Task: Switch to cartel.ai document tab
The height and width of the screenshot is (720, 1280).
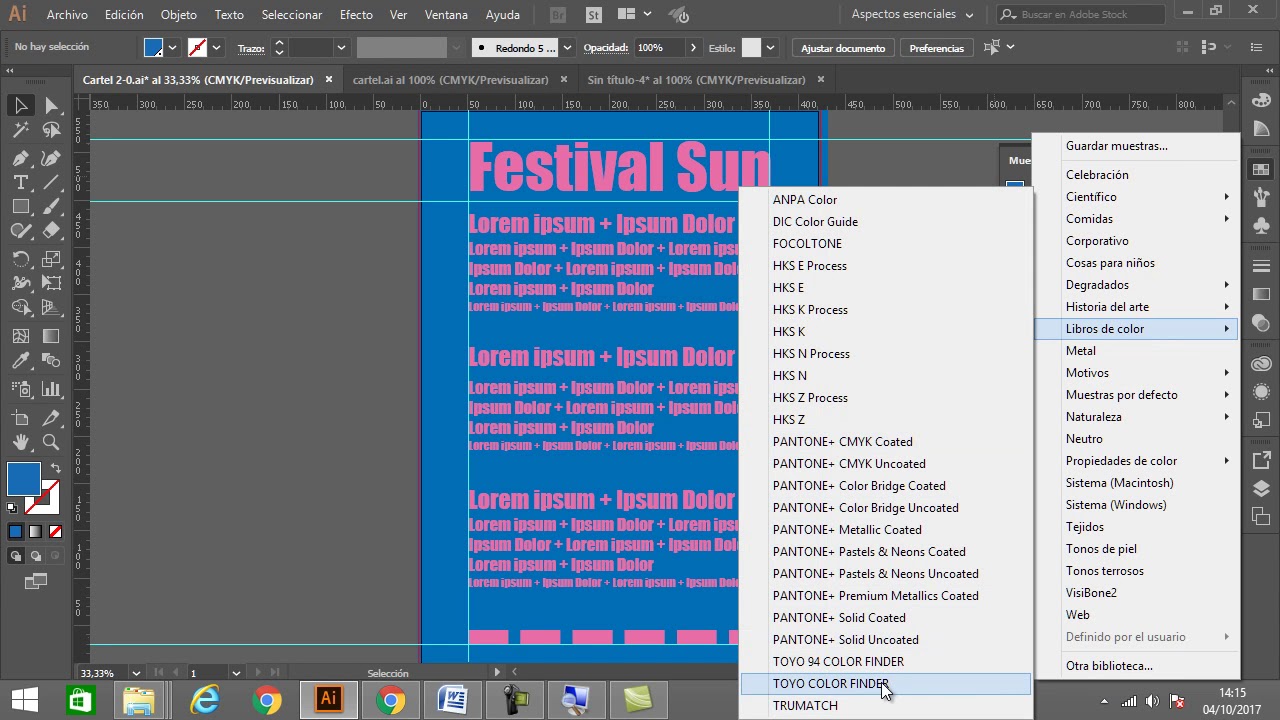Action: coord(450,80)
